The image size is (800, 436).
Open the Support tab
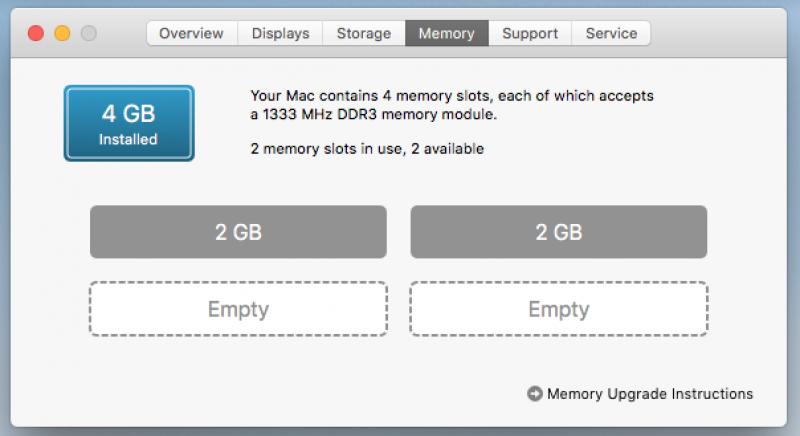[x=530, y=33]
